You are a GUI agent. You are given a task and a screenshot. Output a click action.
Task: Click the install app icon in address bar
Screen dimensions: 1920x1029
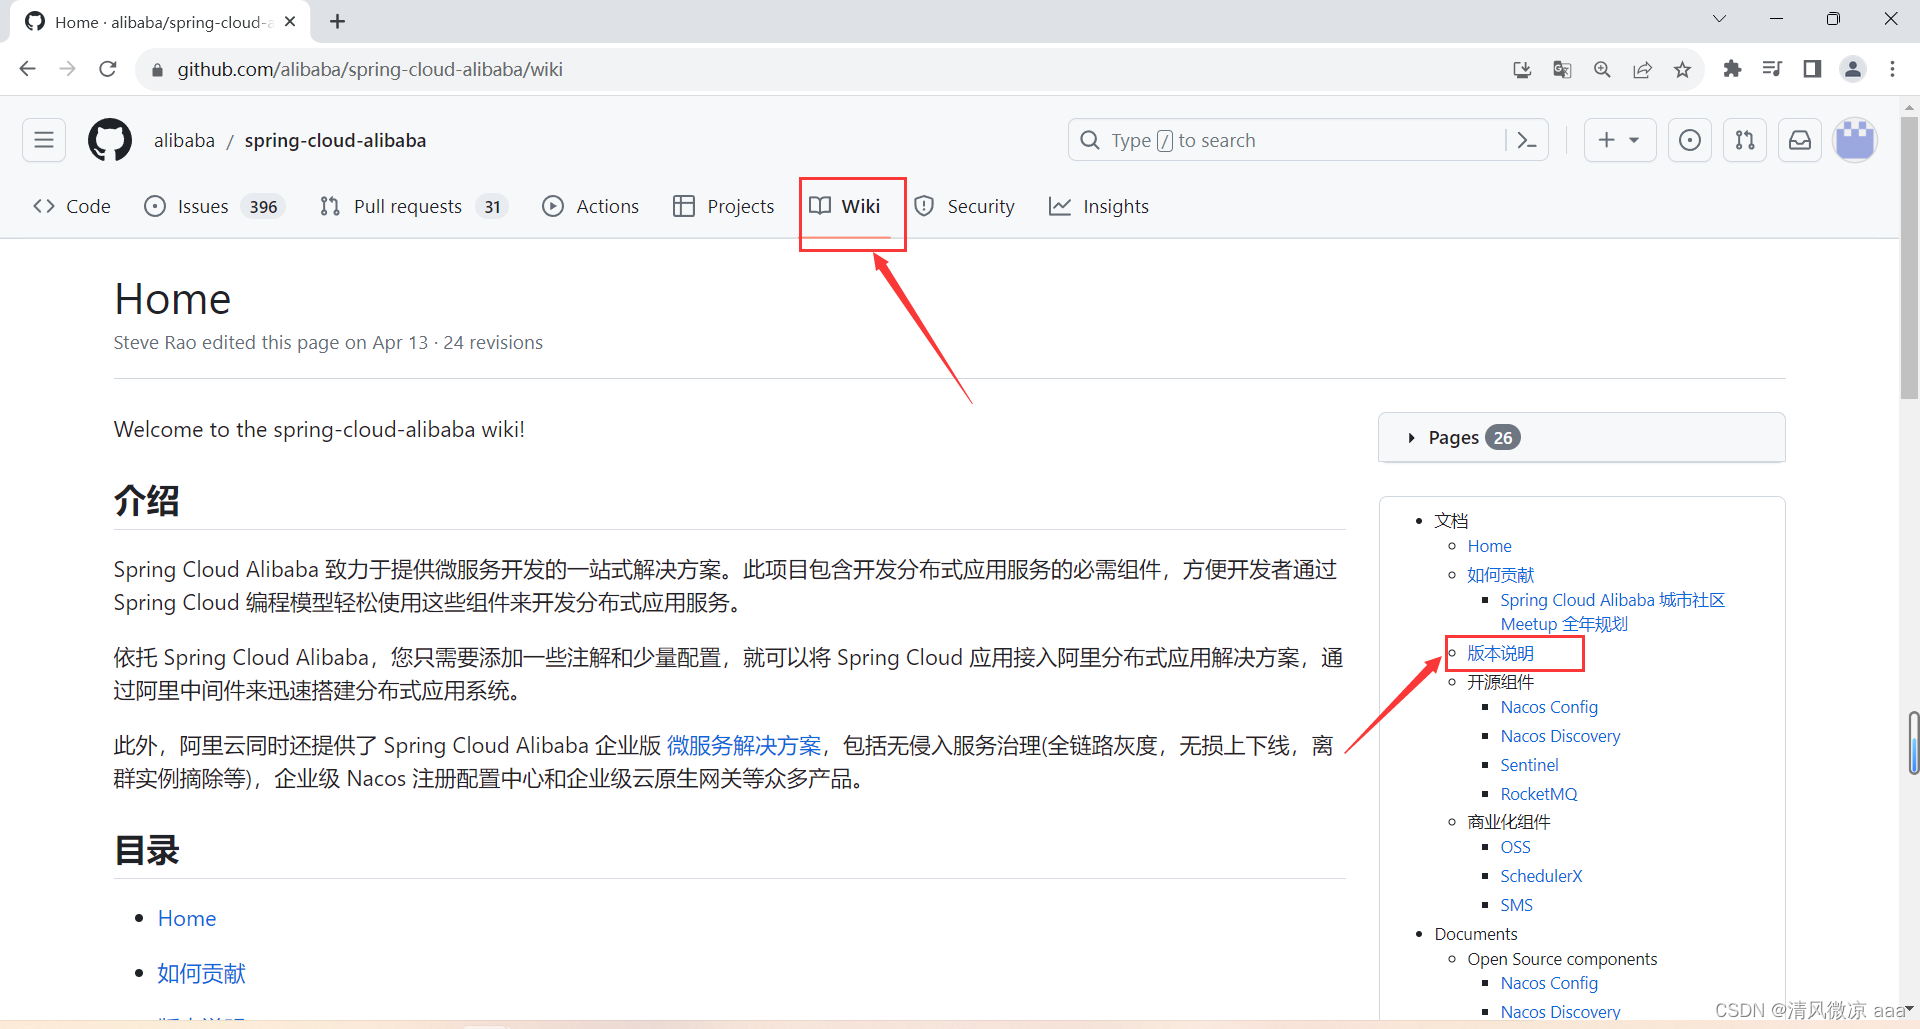[1522, 69]
